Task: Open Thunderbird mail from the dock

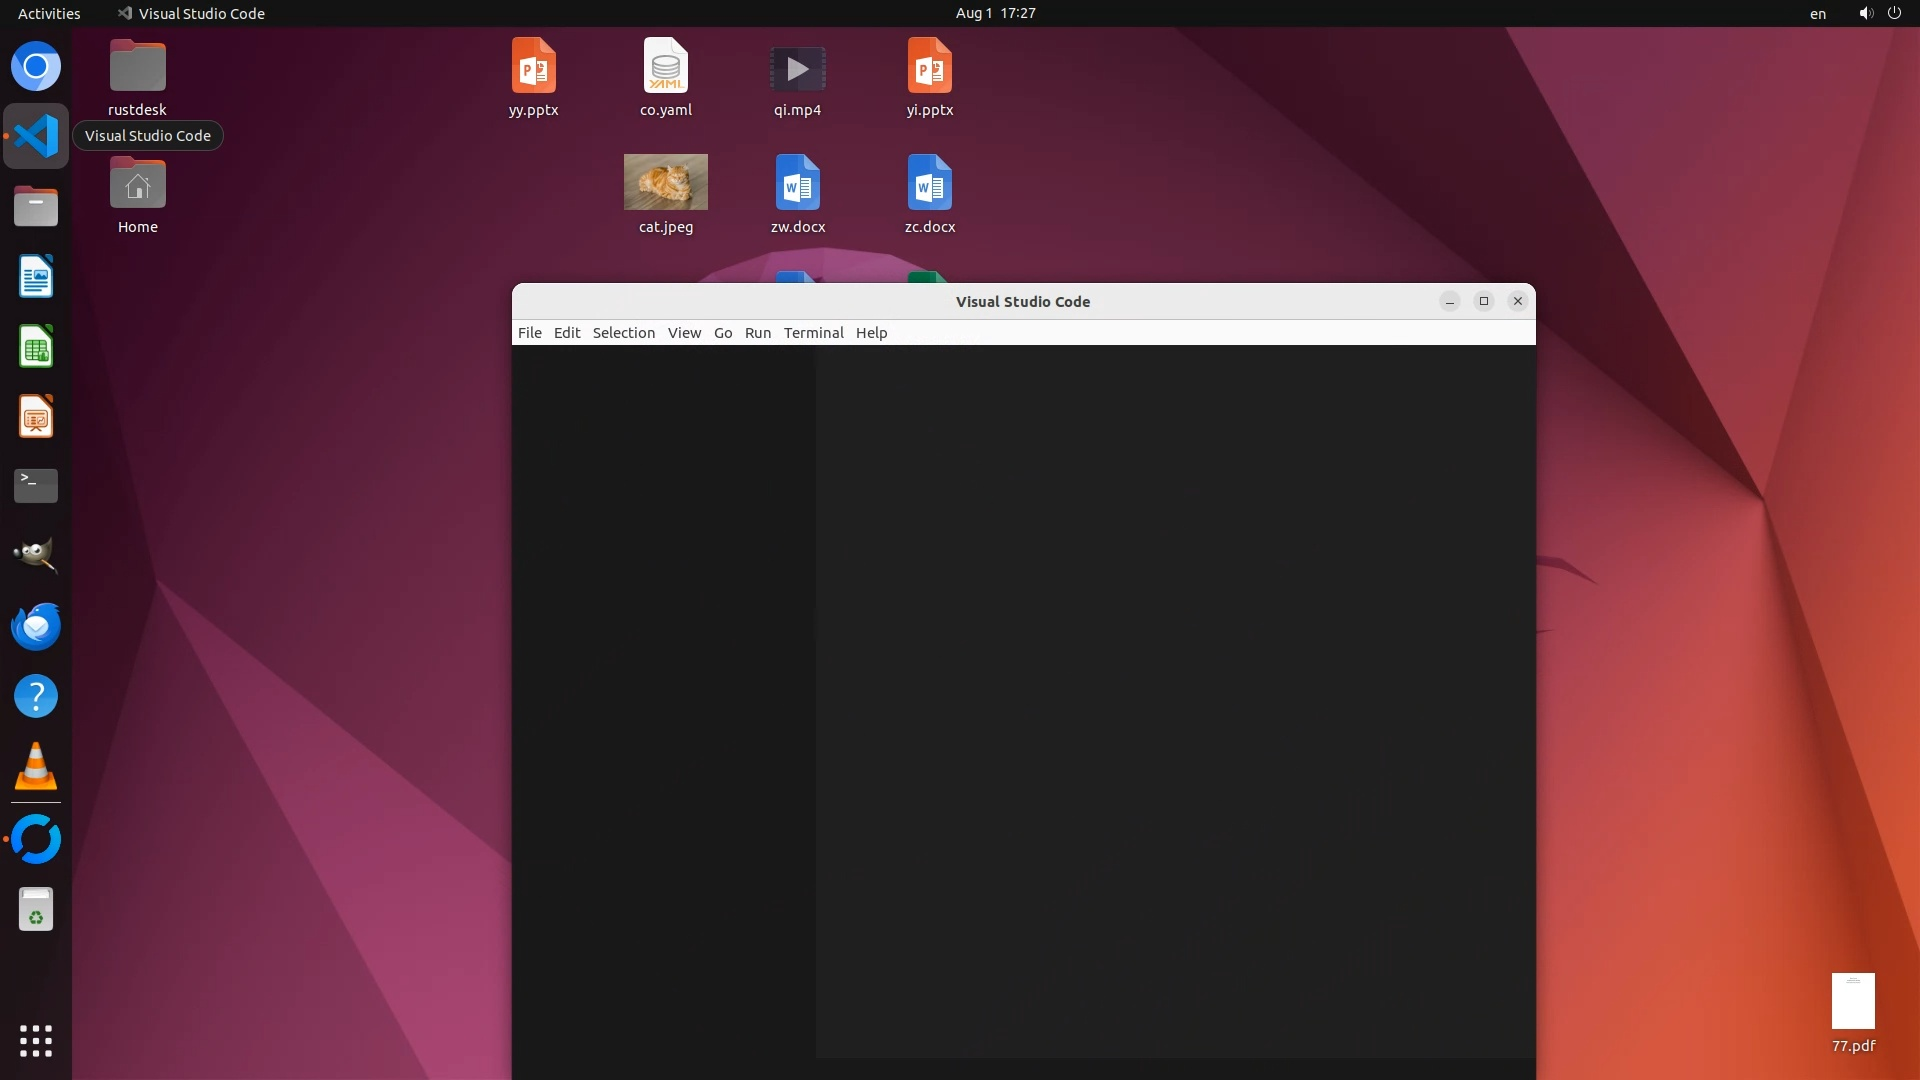Action: [36, 626]
